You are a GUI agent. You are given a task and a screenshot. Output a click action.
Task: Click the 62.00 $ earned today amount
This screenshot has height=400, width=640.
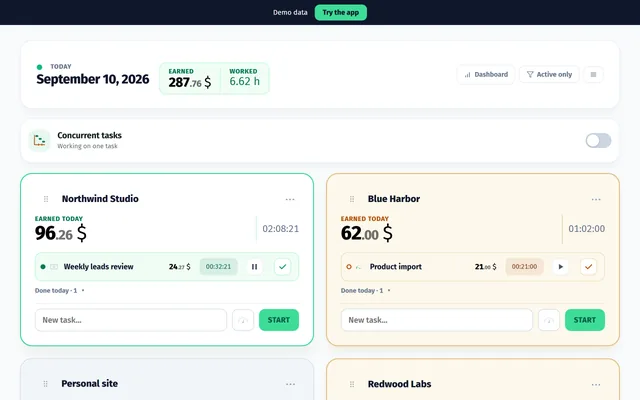pyautogui.click(x=367, y=233)
